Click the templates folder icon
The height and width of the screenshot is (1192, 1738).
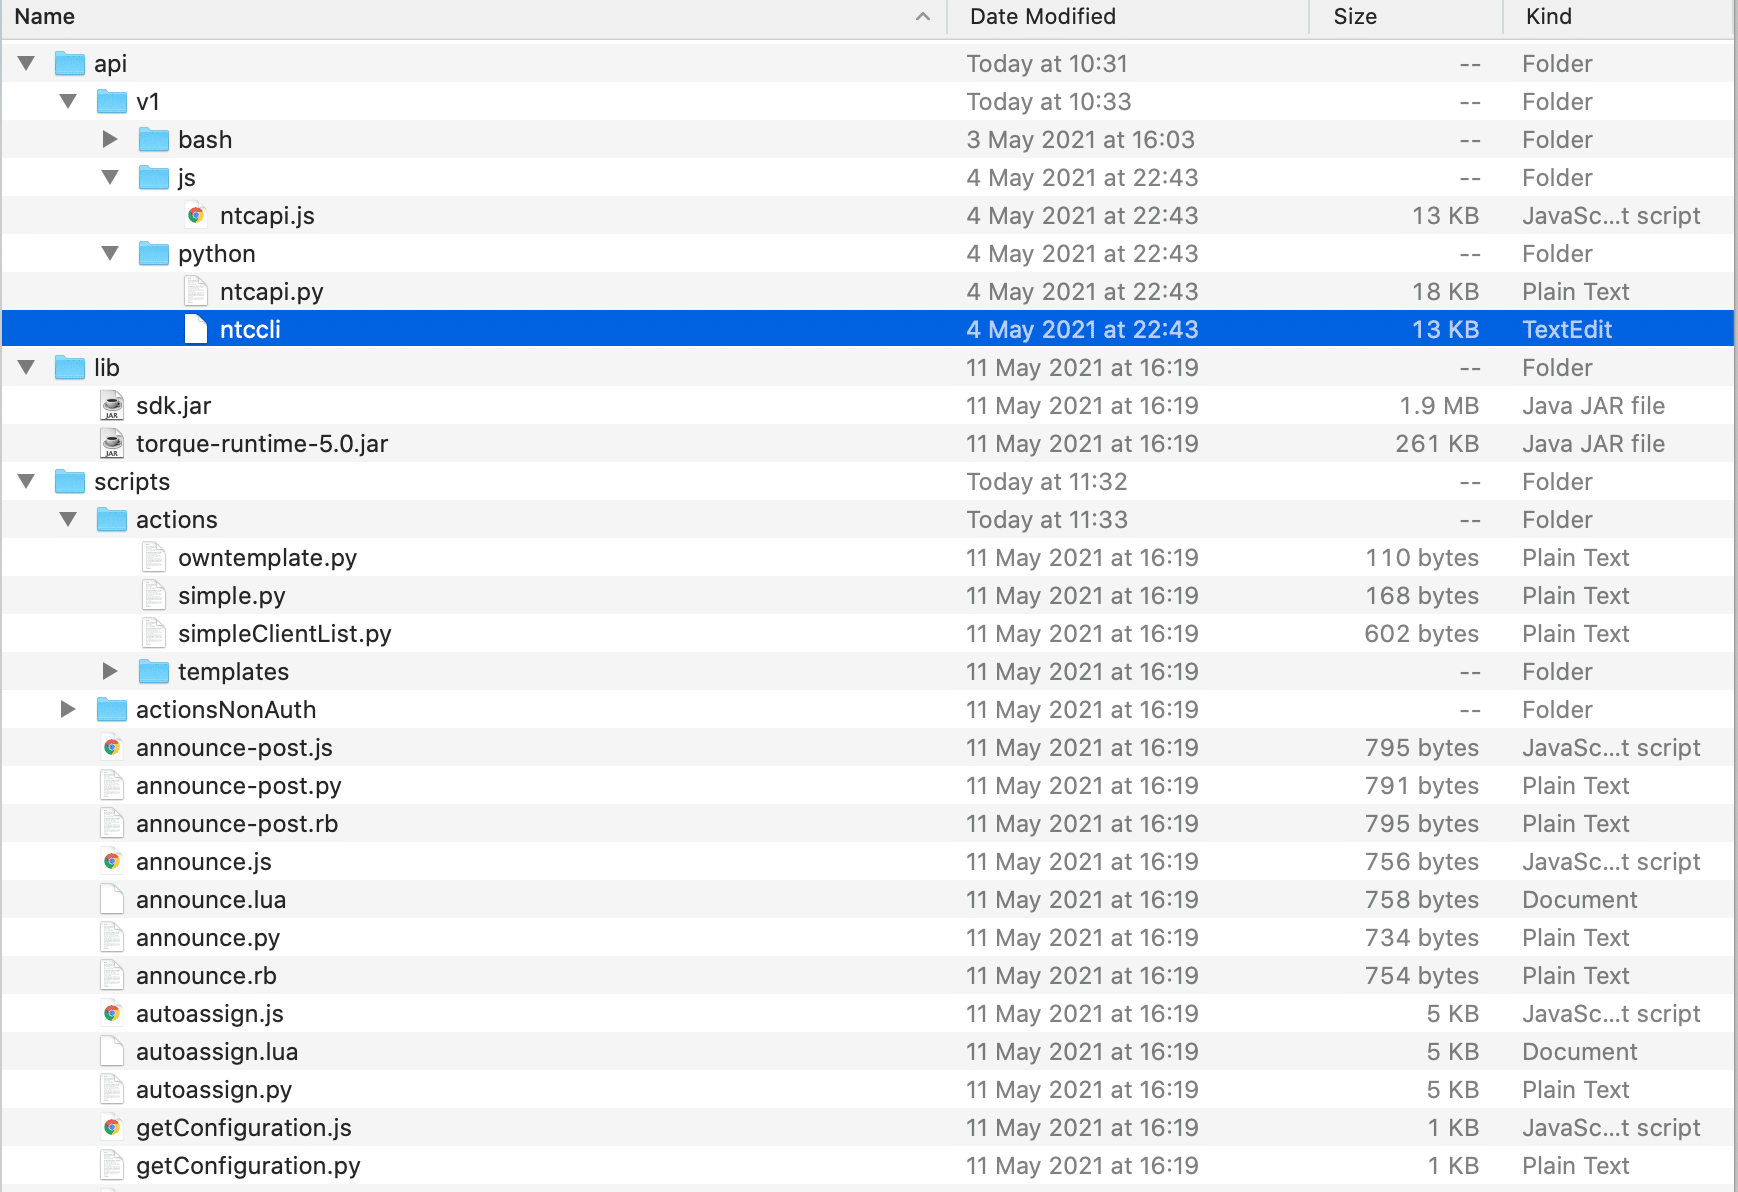154,672
